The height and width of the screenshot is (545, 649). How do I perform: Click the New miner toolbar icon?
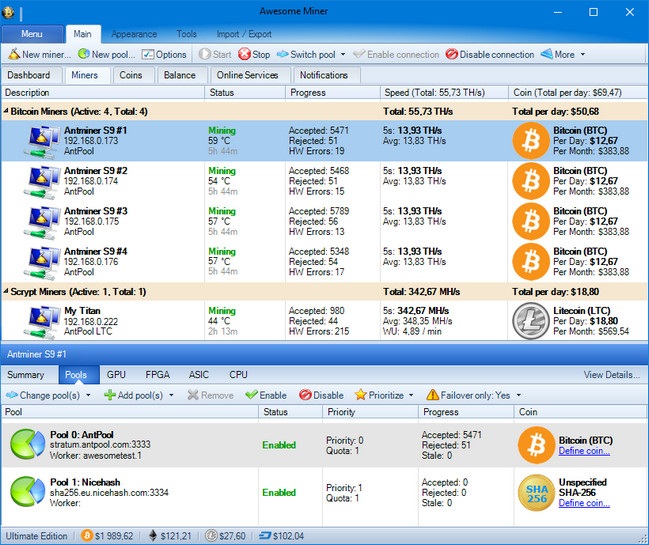coord(14,55)
